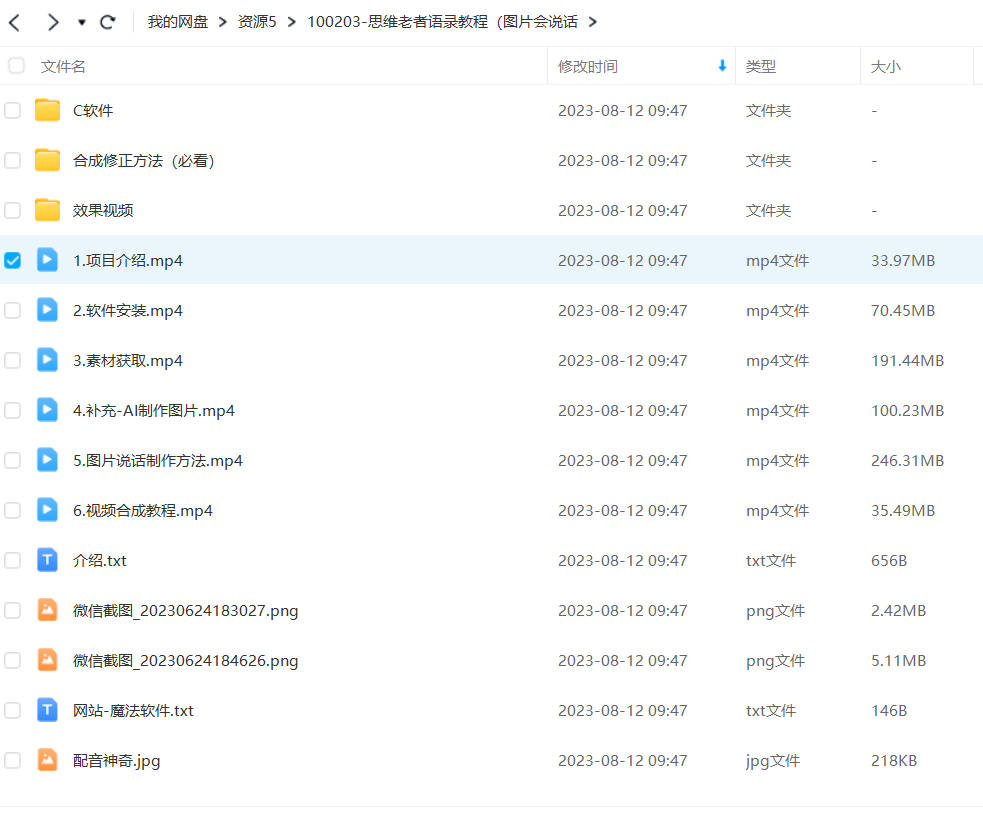Click the 合成修正方法 folder icon

[47, 160]
